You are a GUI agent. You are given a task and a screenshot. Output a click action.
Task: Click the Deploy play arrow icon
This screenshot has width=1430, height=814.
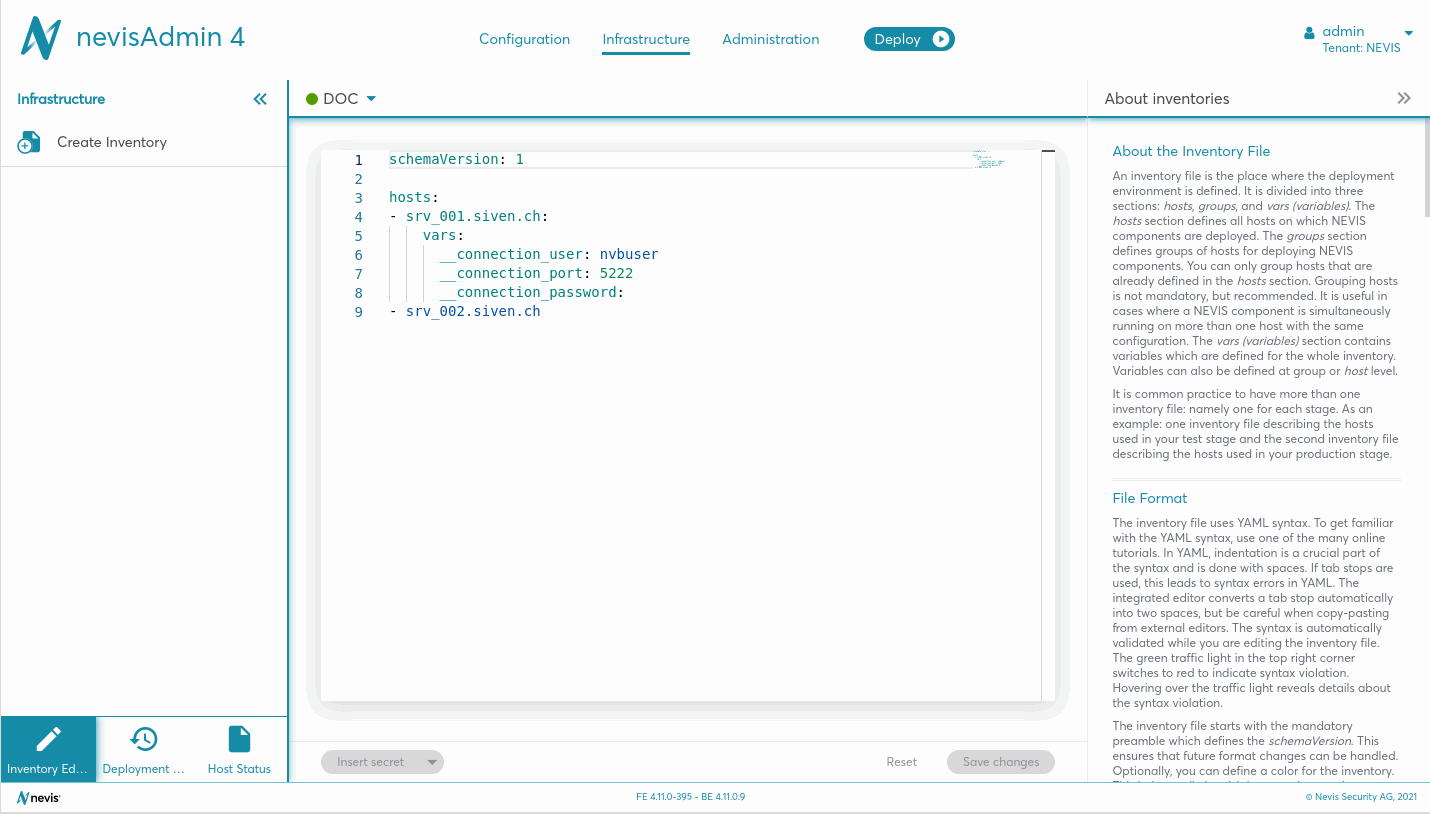(x=941, y=39)
